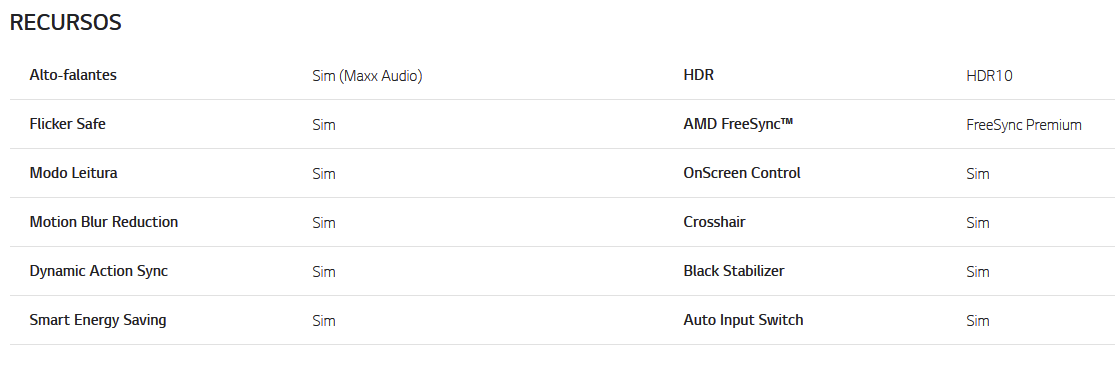
Task: Select the Alto-falantes spec label
Action: 73,75
